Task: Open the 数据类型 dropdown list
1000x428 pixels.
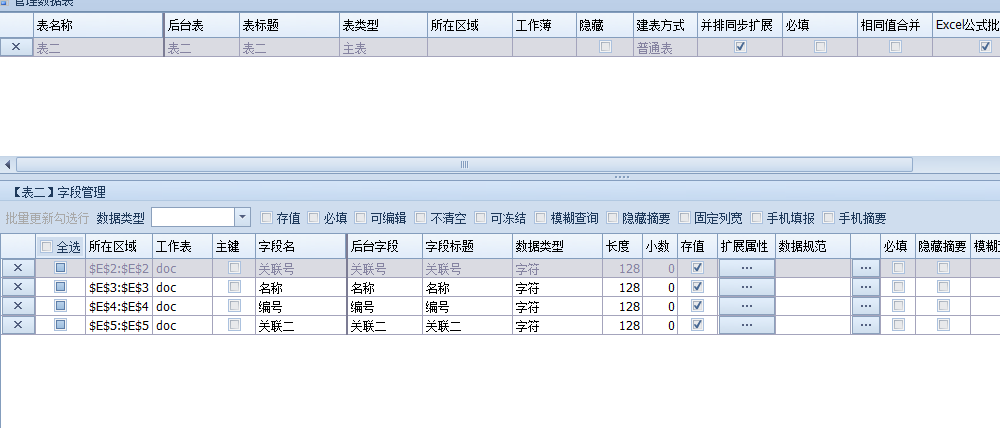Action: (242, 217)
